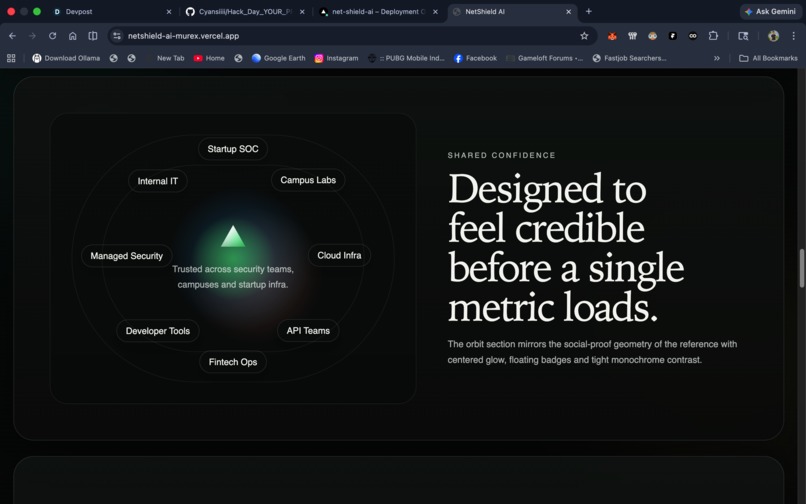Close the NetShield AI tab

tap(569, 12)
